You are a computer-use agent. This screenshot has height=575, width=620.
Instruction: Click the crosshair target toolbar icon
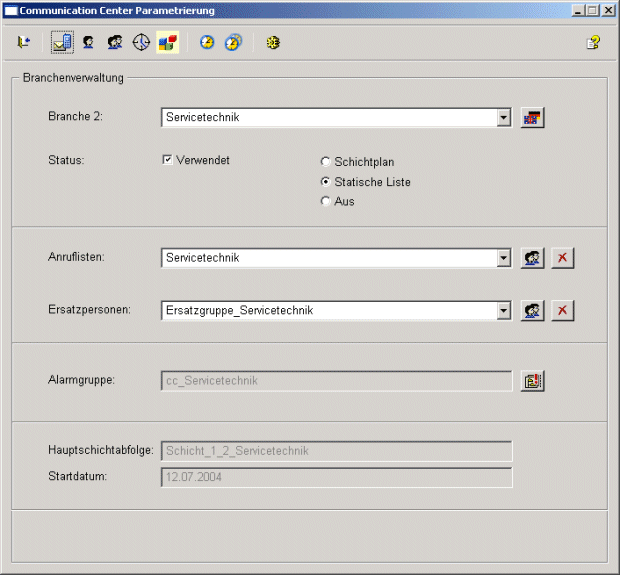[141, 42]
